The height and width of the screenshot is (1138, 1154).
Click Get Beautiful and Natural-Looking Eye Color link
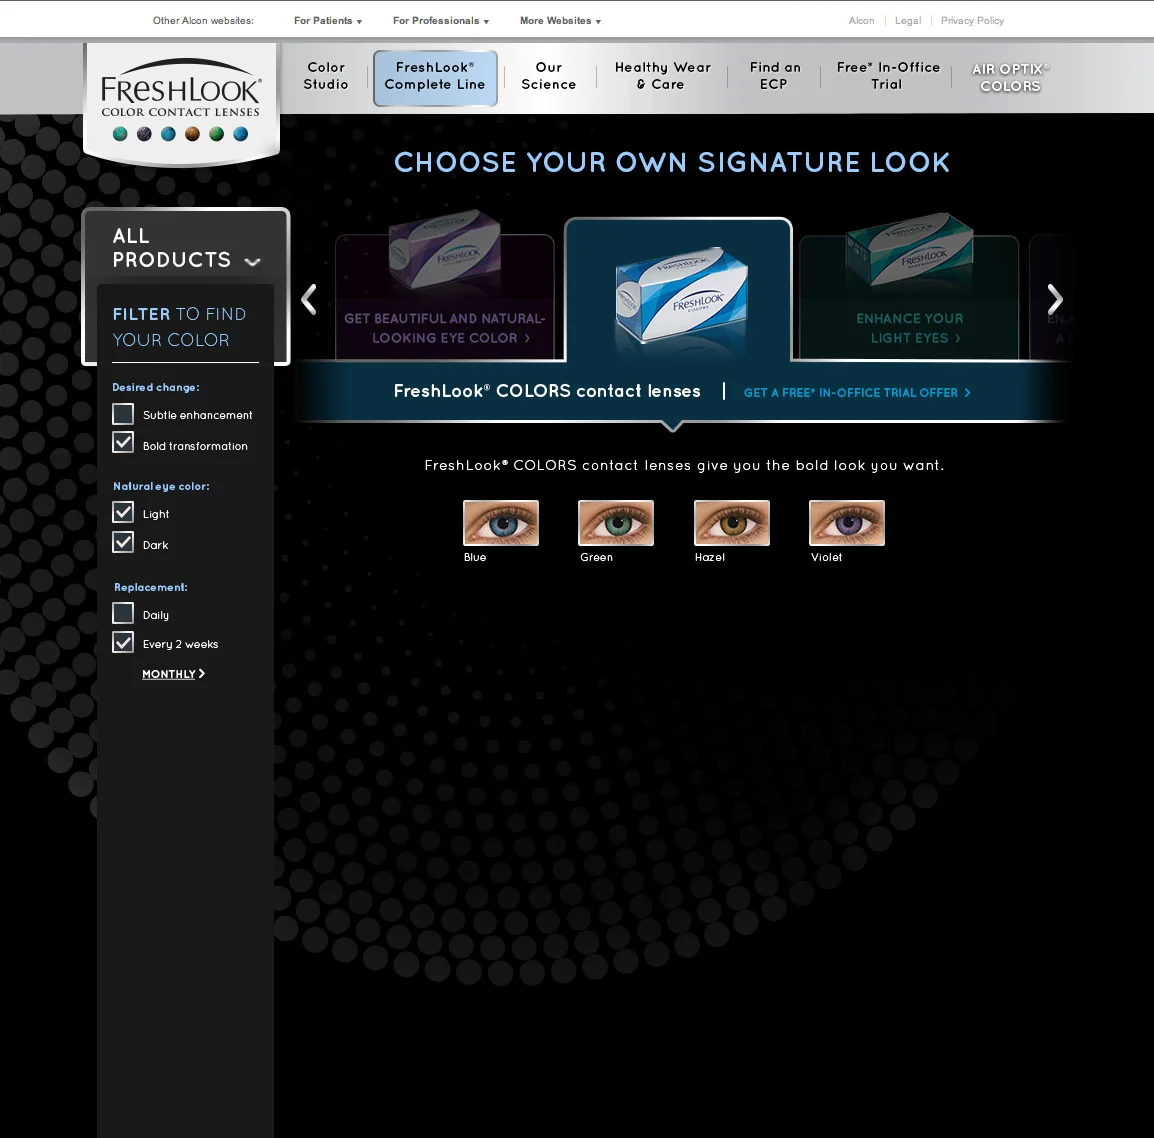click(445, 328)
